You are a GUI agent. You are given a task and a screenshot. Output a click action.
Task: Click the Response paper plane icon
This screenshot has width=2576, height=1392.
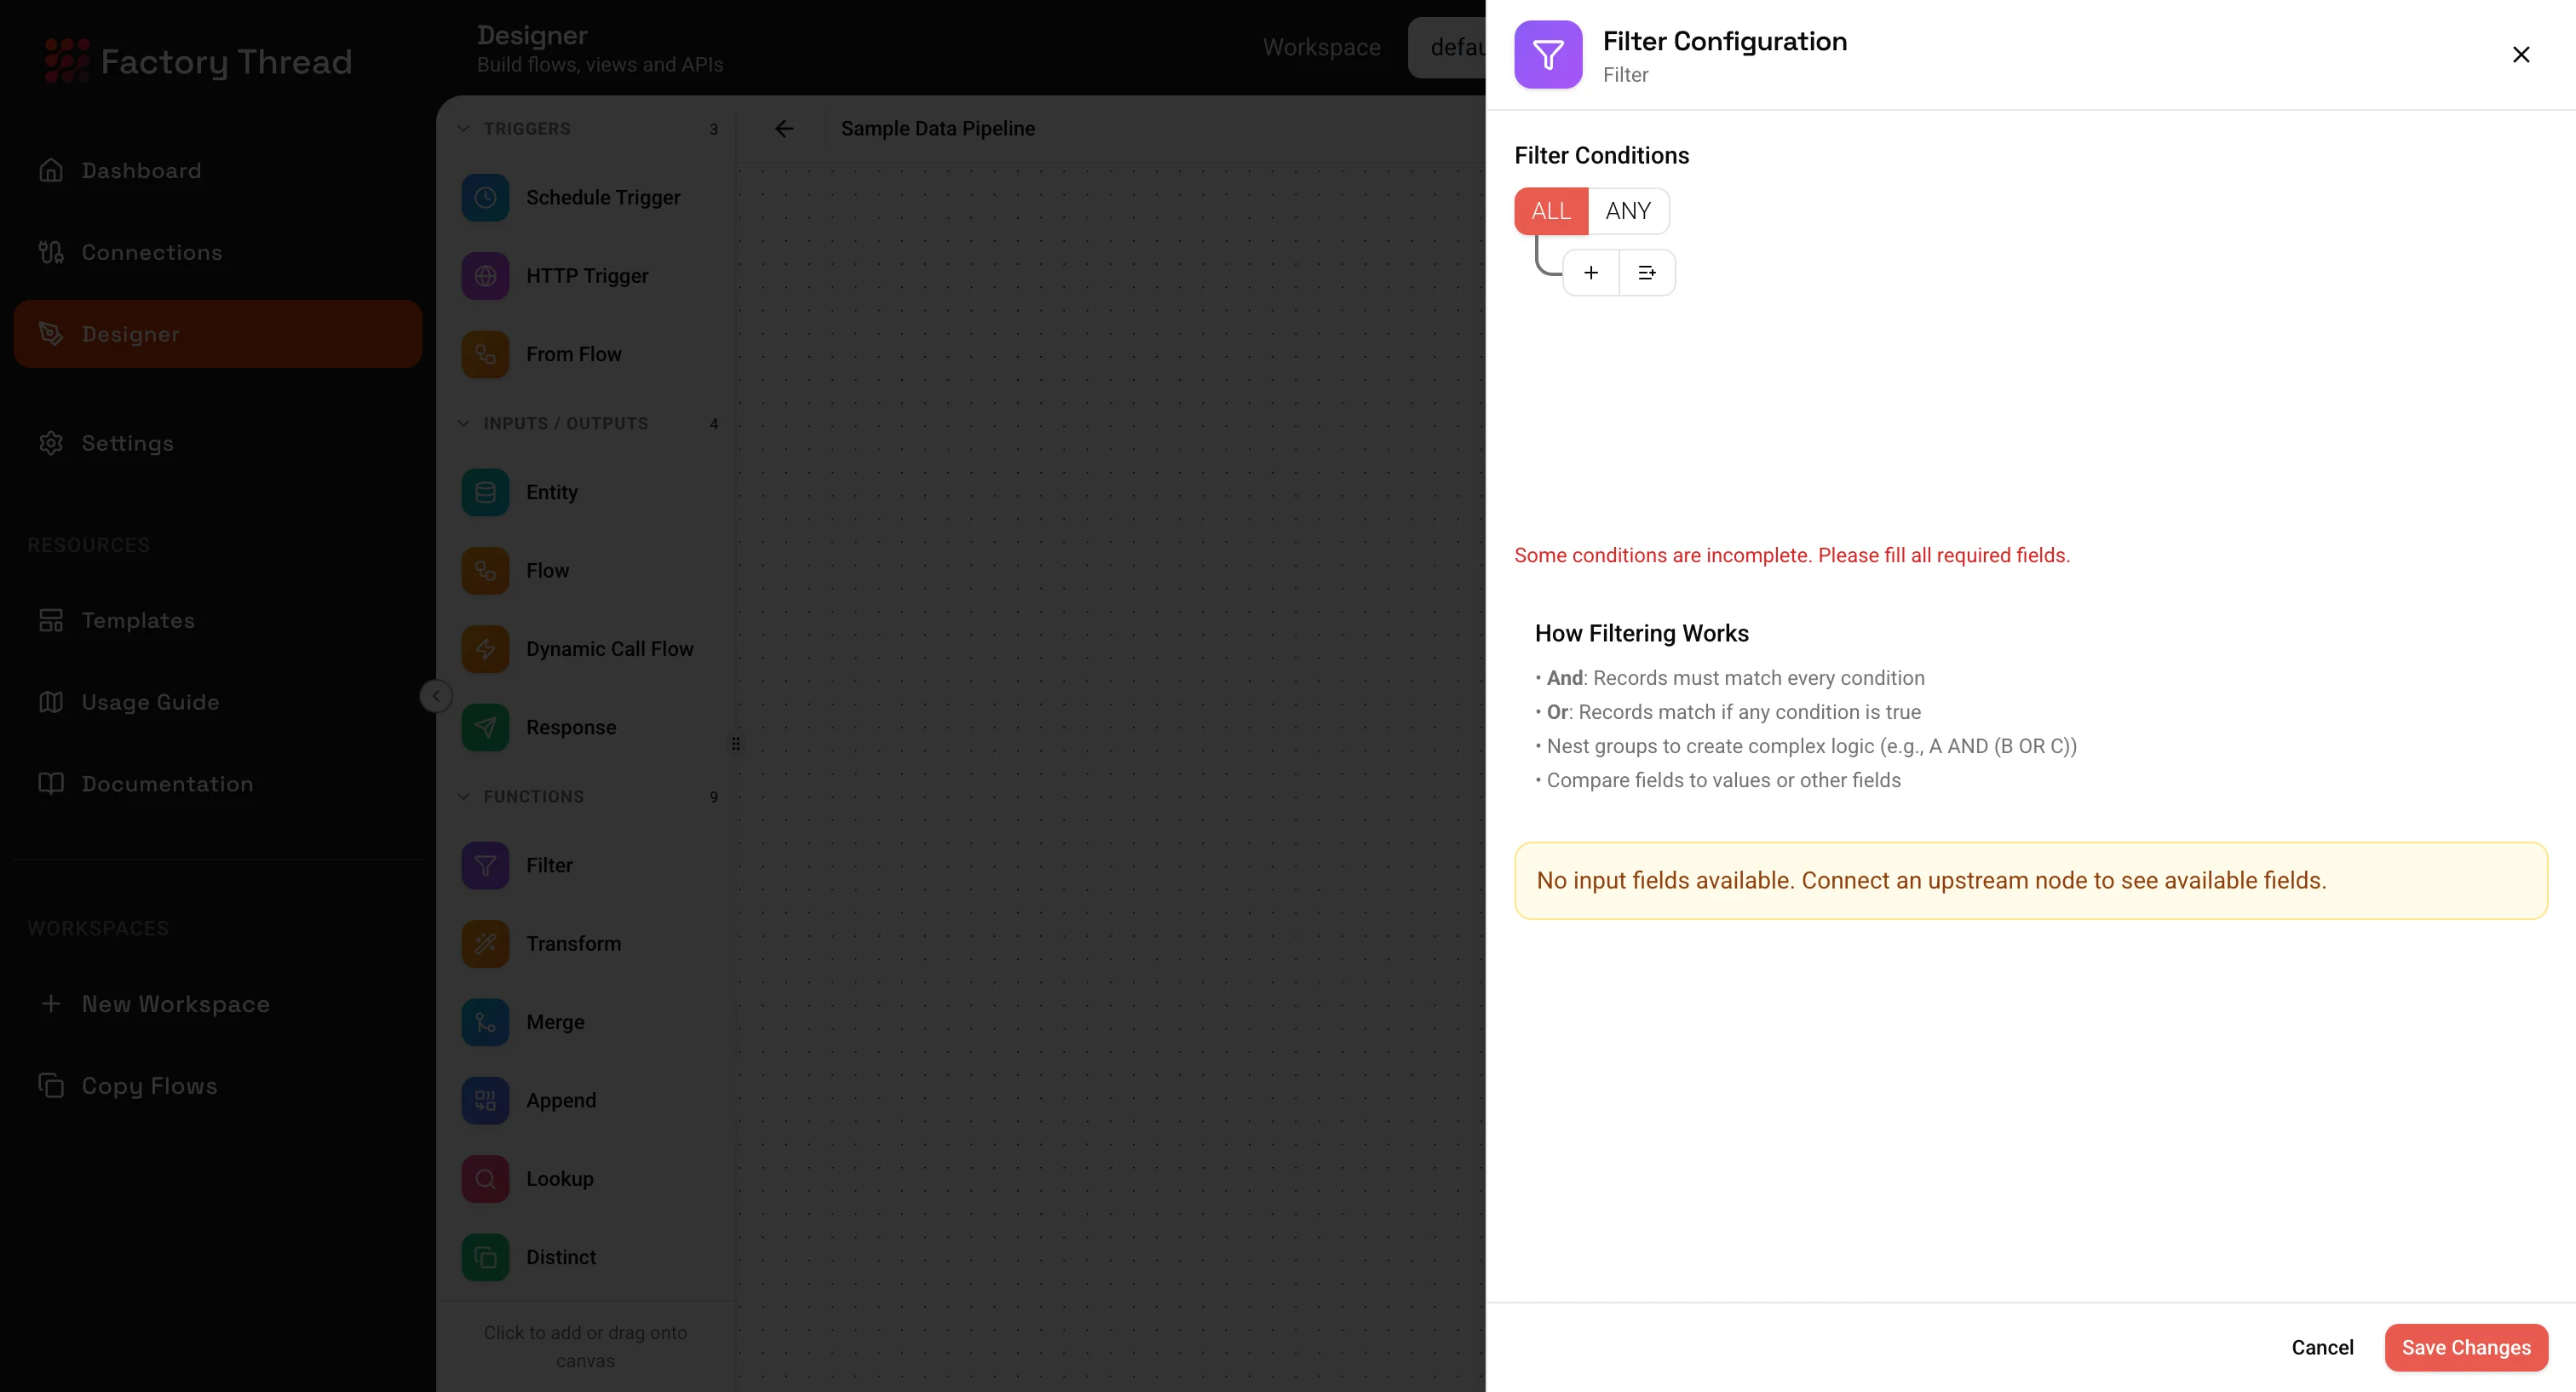tap(485, 728)
